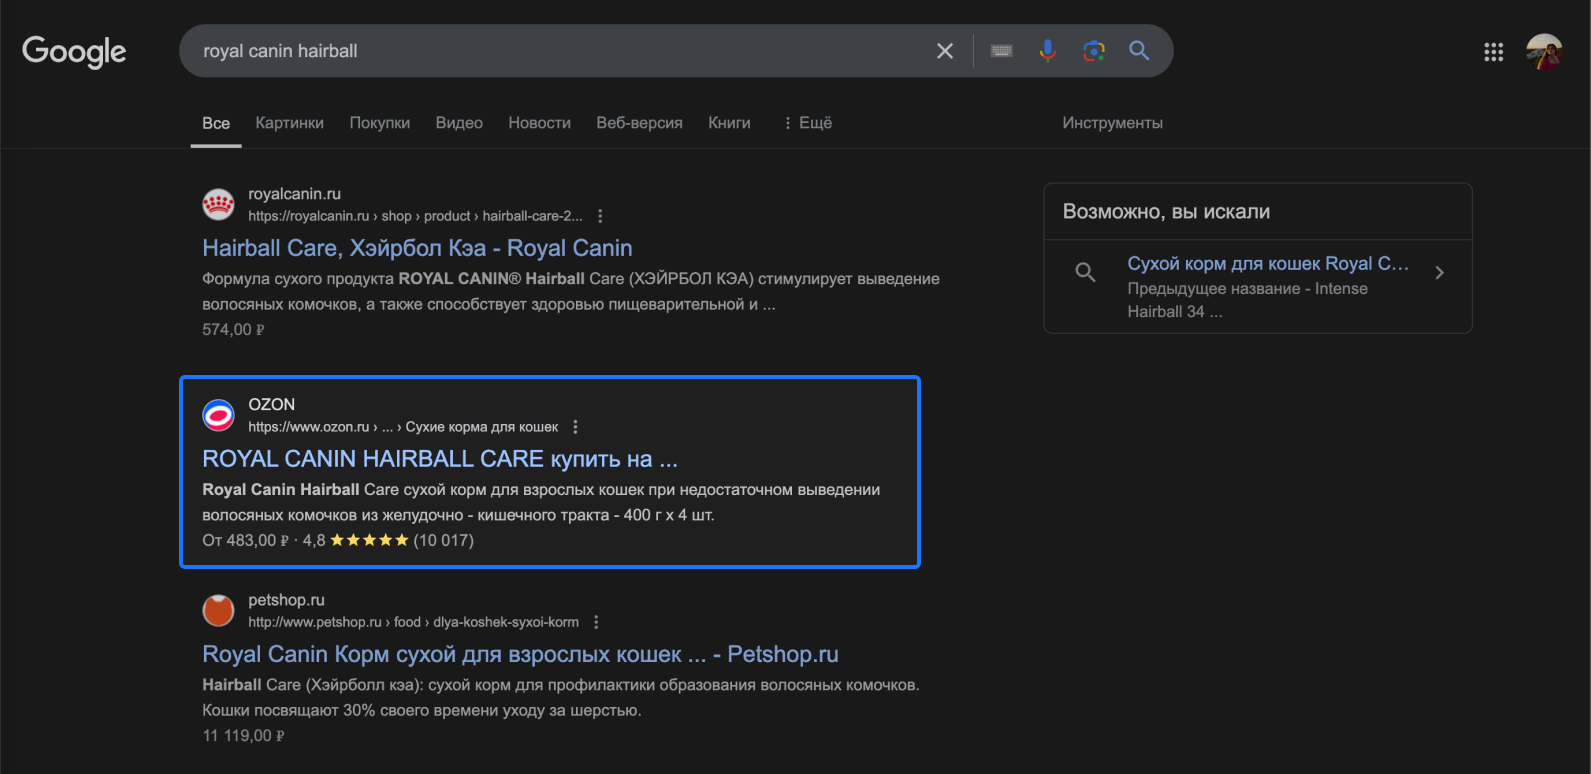Open the on-screen keyboard input tool
Screen dimensions: 1591x774
(x=1001, y=51)
